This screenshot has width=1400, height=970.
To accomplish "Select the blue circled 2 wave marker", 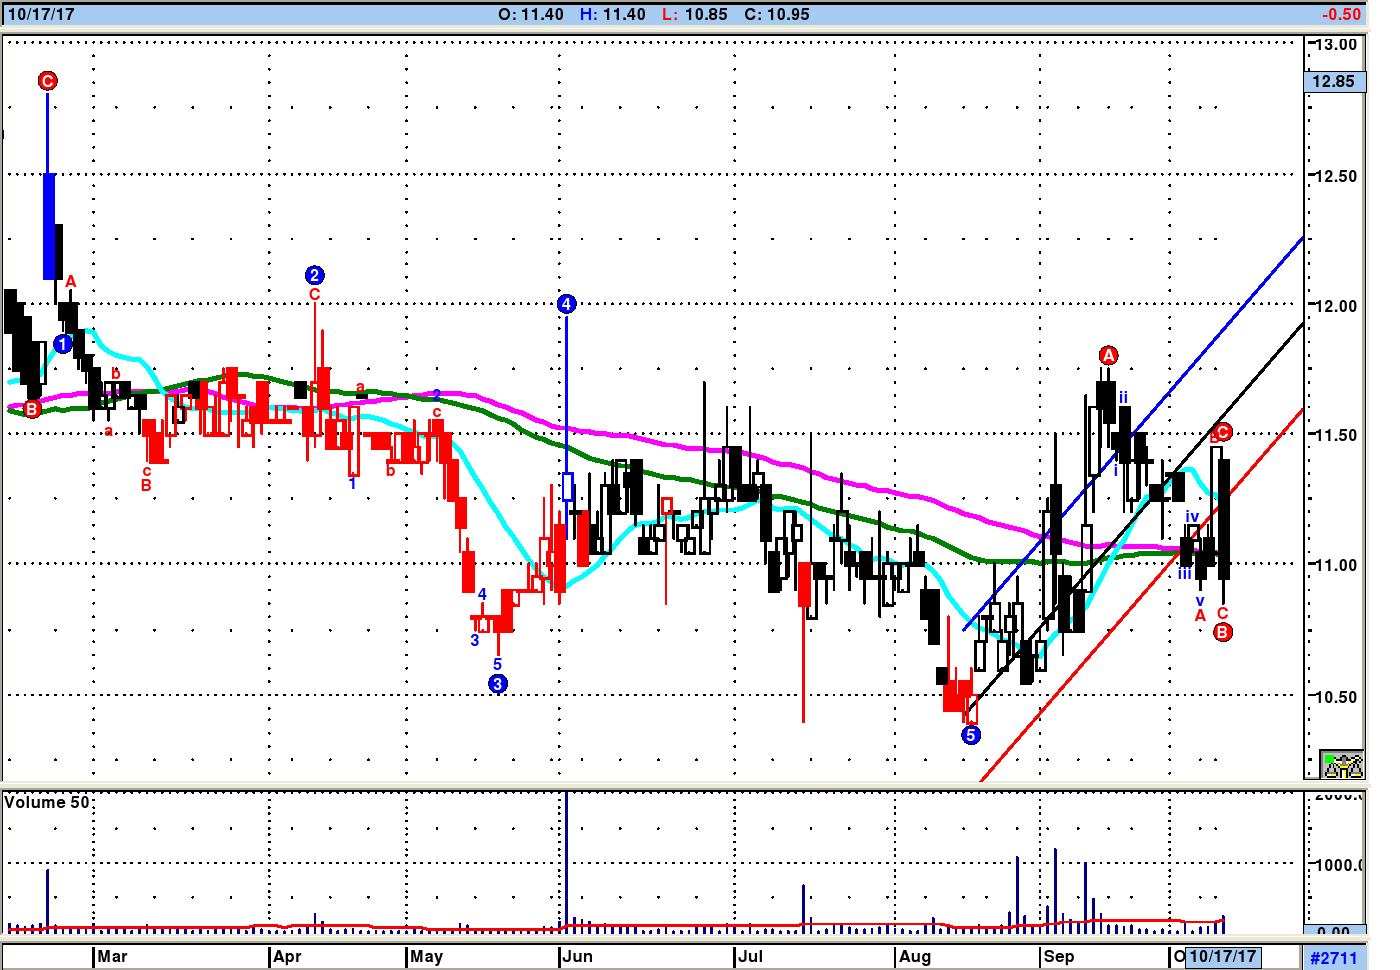I will click(314, 275).
